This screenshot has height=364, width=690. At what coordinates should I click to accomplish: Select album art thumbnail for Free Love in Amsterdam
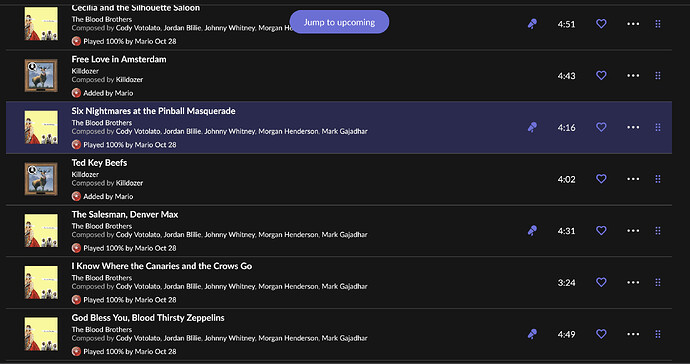coord(41,76)
